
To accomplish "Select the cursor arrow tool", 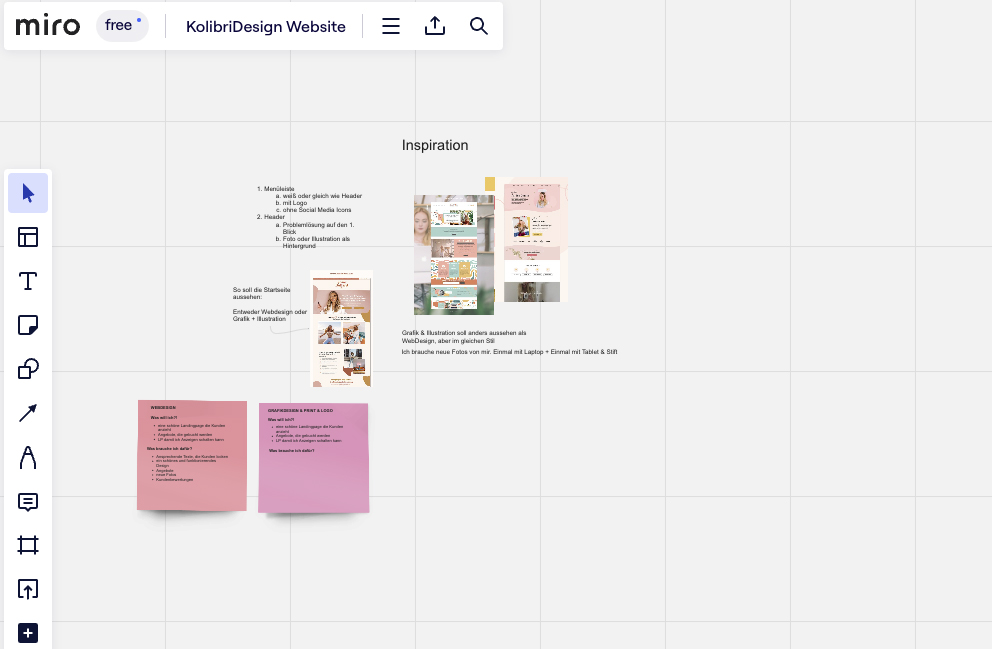I will pyautogui.click(x=28, y=193).
